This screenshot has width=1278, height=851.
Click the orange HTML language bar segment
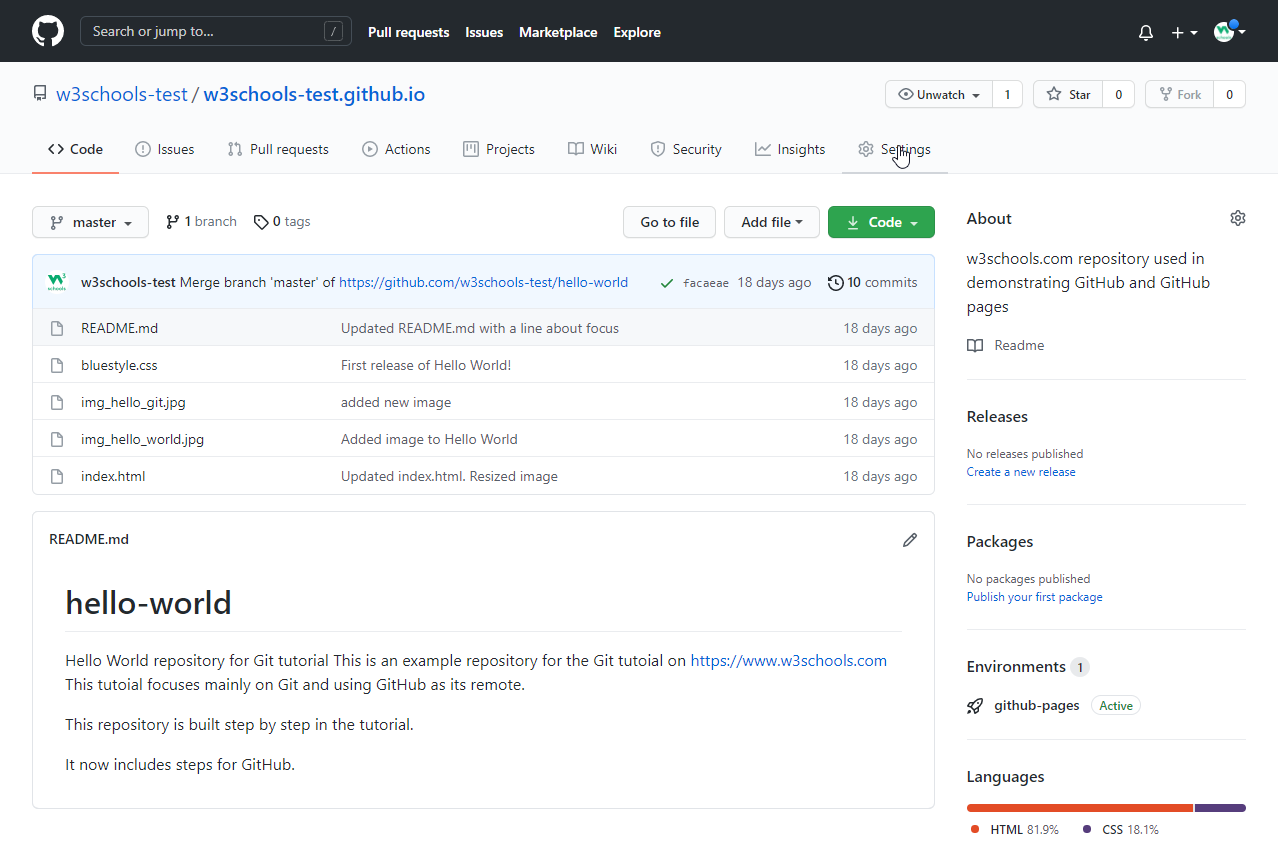1080,808
